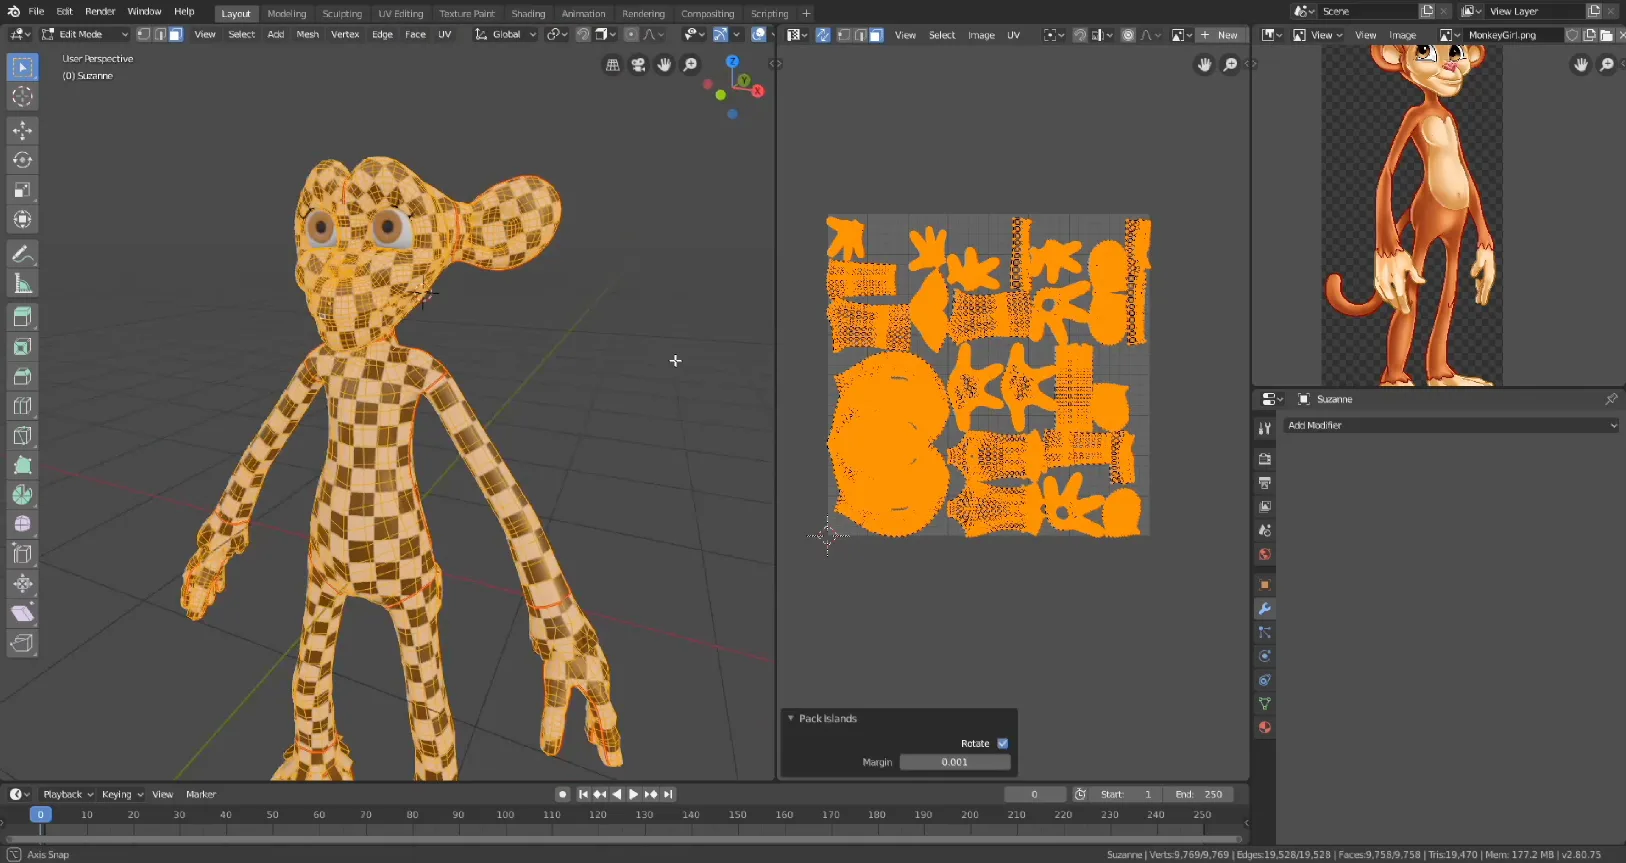1626x863 pixels.
Task: Open the Modifiers wrench properties tab
Action: tap(1265, 609)
